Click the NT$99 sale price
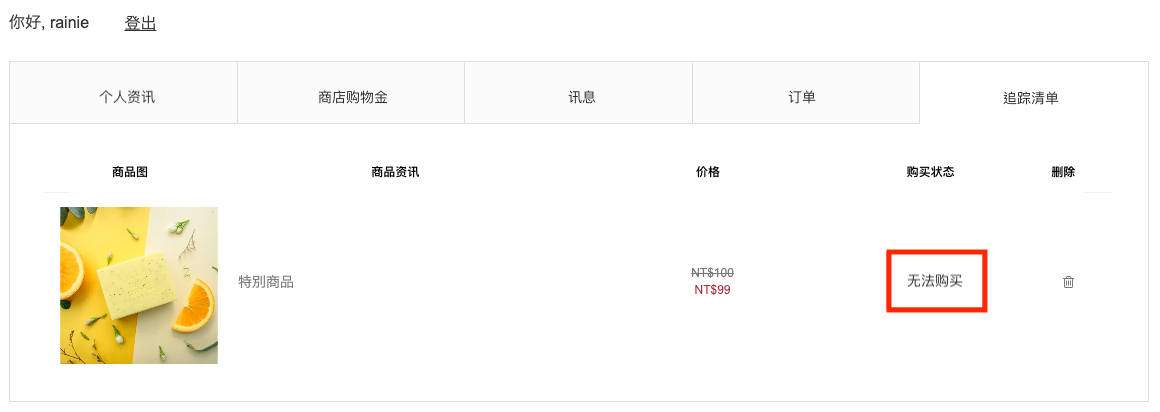Screen dimensions: 1160x412 (x=712, y=290)
